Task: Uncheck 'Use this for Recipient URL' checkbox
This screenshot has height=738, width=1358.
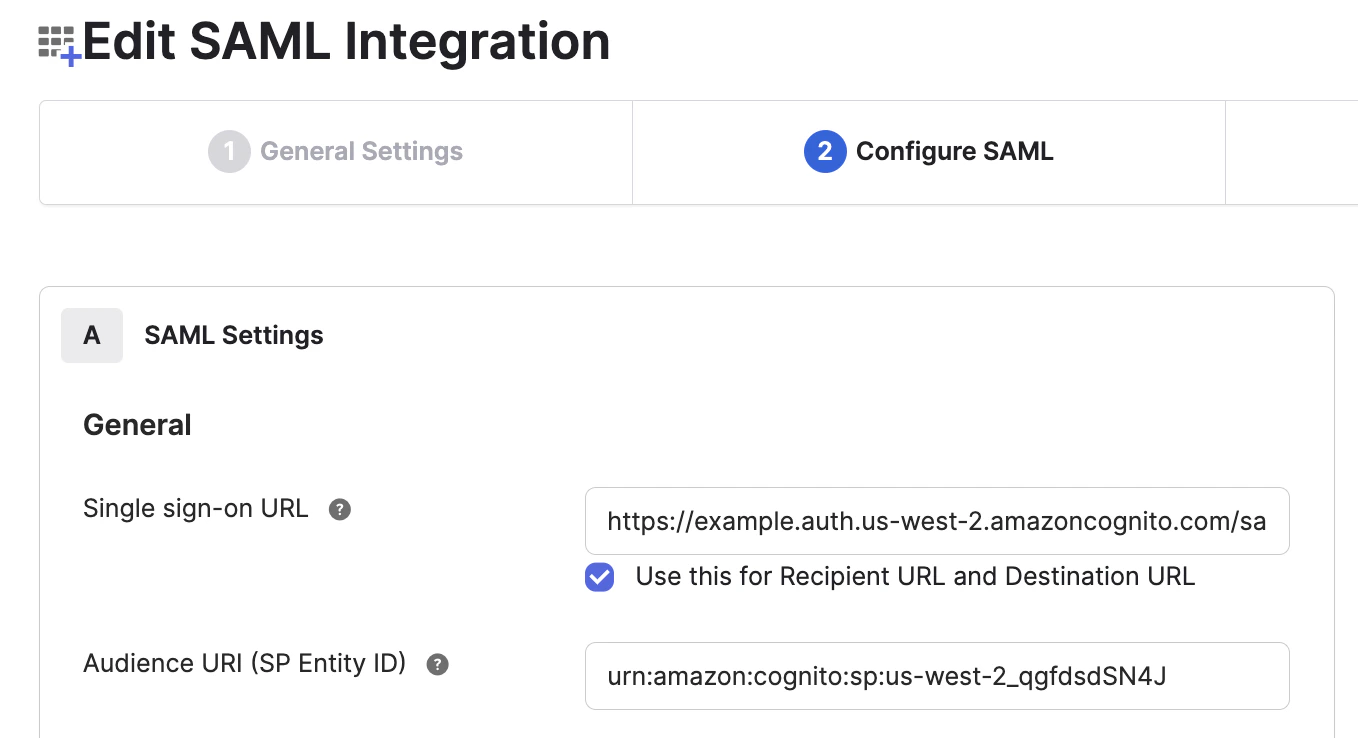Action: pos(600,577)
